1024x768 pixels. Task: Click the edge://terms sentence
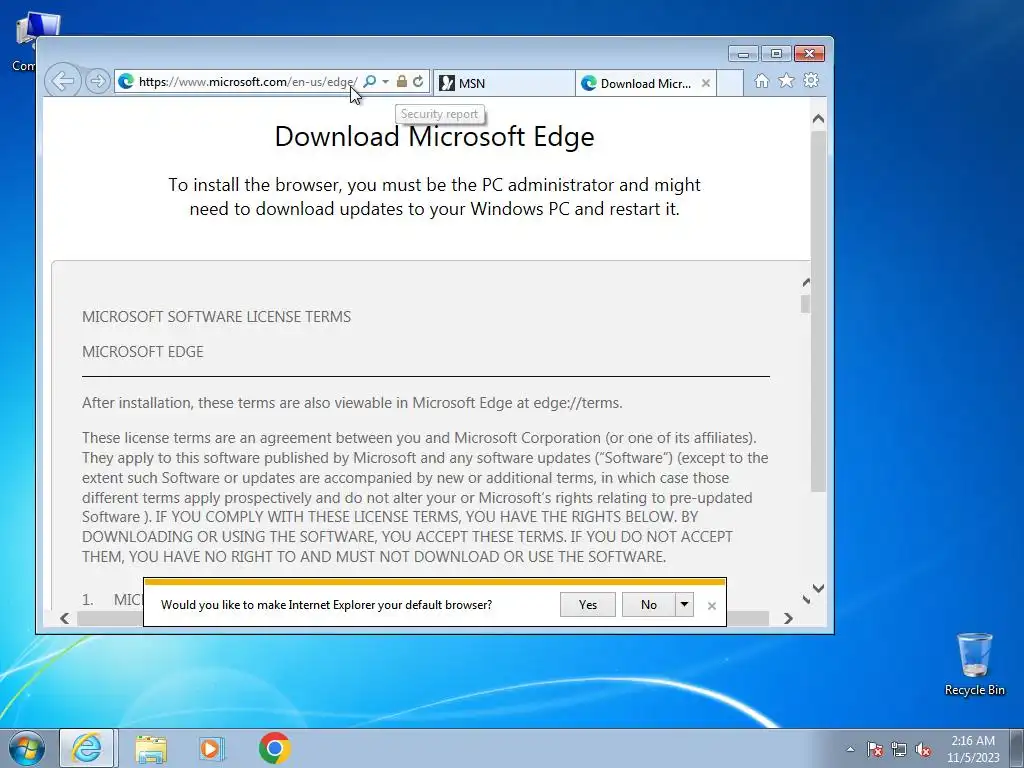[x=352, y=403]
